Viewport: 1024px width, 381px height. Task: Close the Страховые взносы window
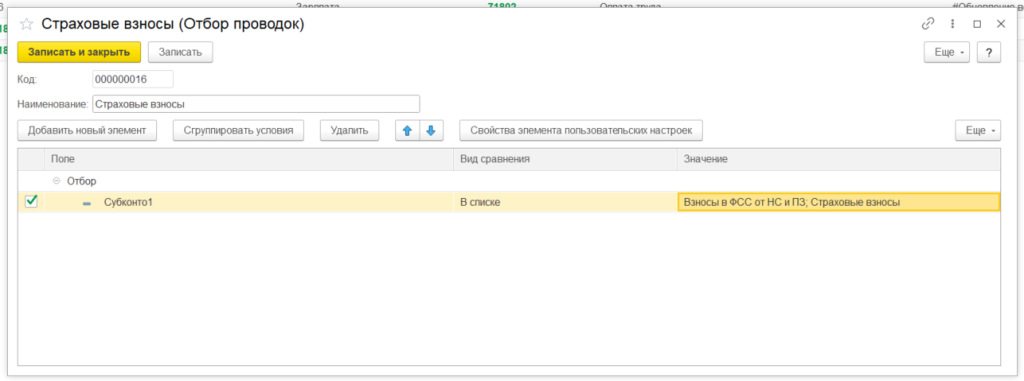1000,24
